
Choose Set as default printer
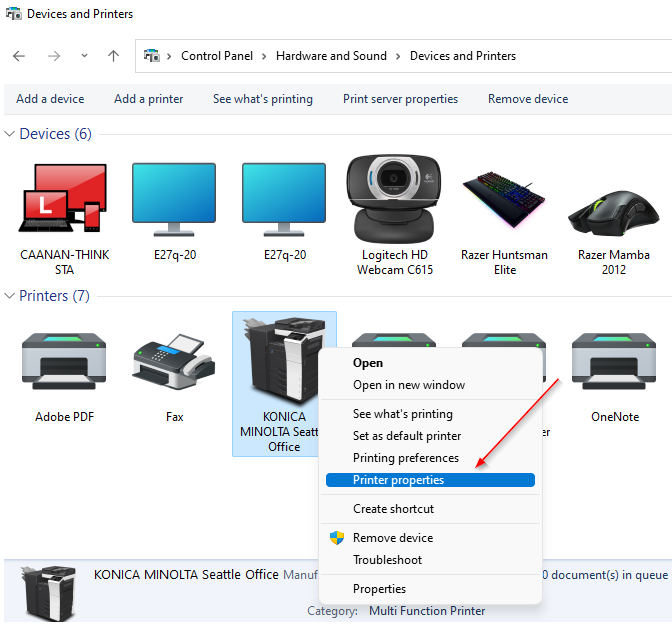click(x=430, y=436)
